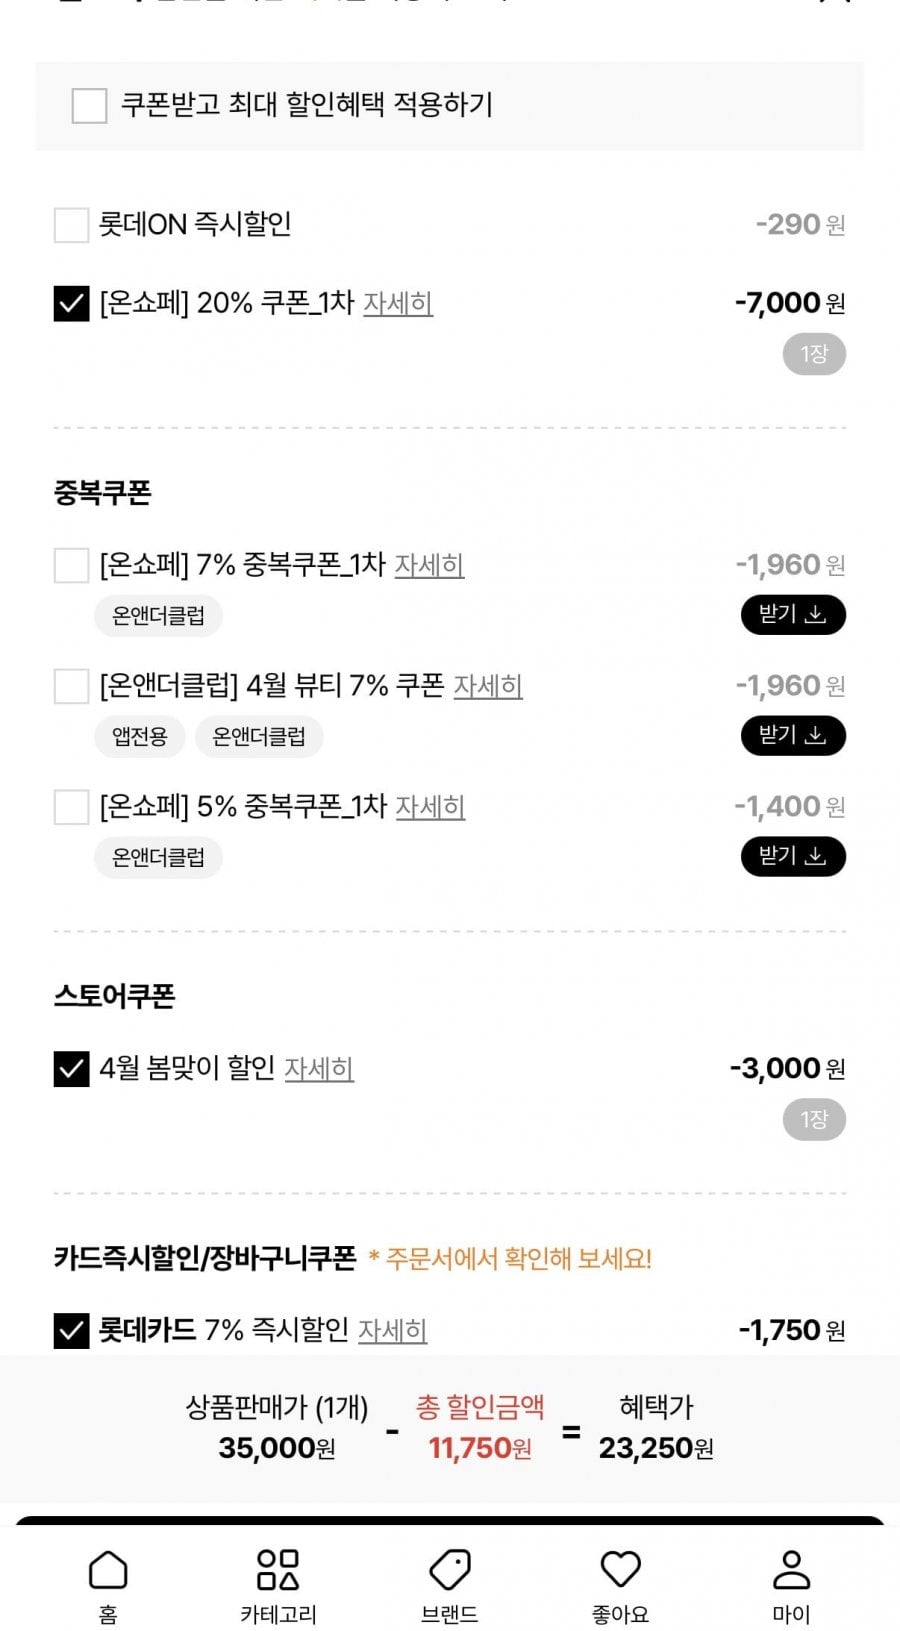Download the [온쇼페] 5% 중복쿠폰 coupon
The image size is (900, 1631).
tap(793, 857)
